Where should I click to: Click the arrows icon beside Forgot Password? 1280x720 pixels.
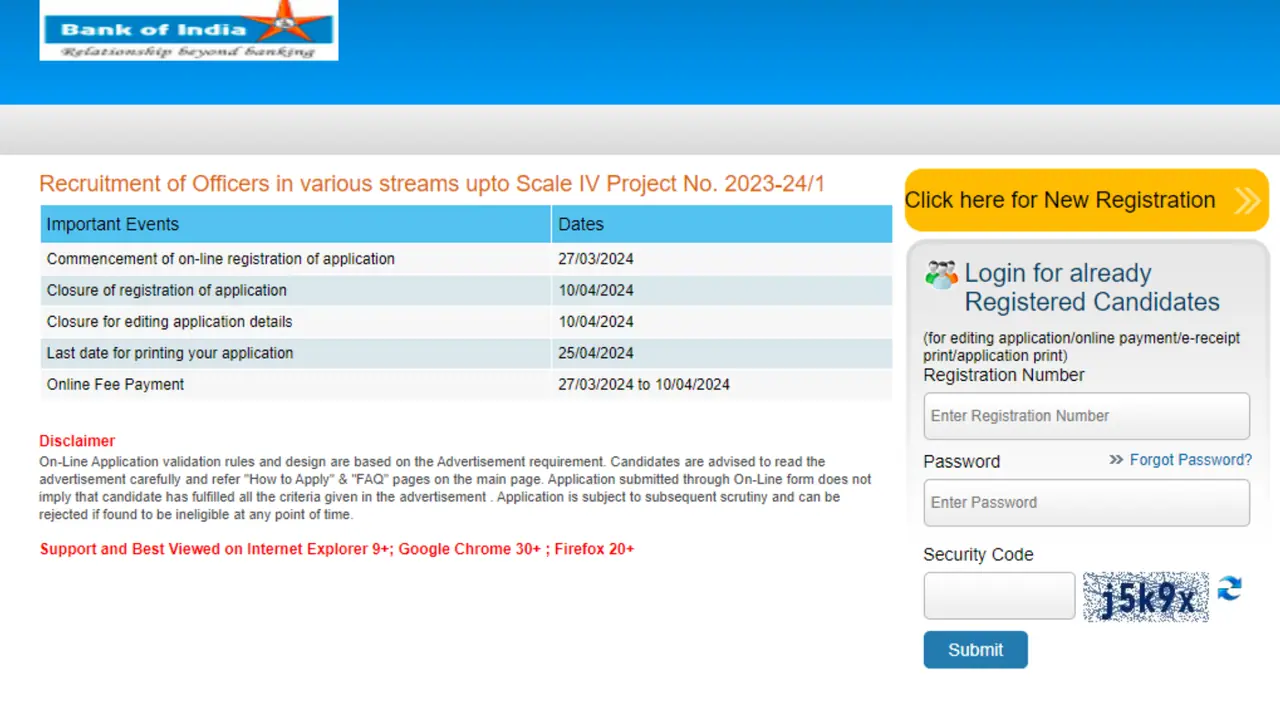point(1116,460)
